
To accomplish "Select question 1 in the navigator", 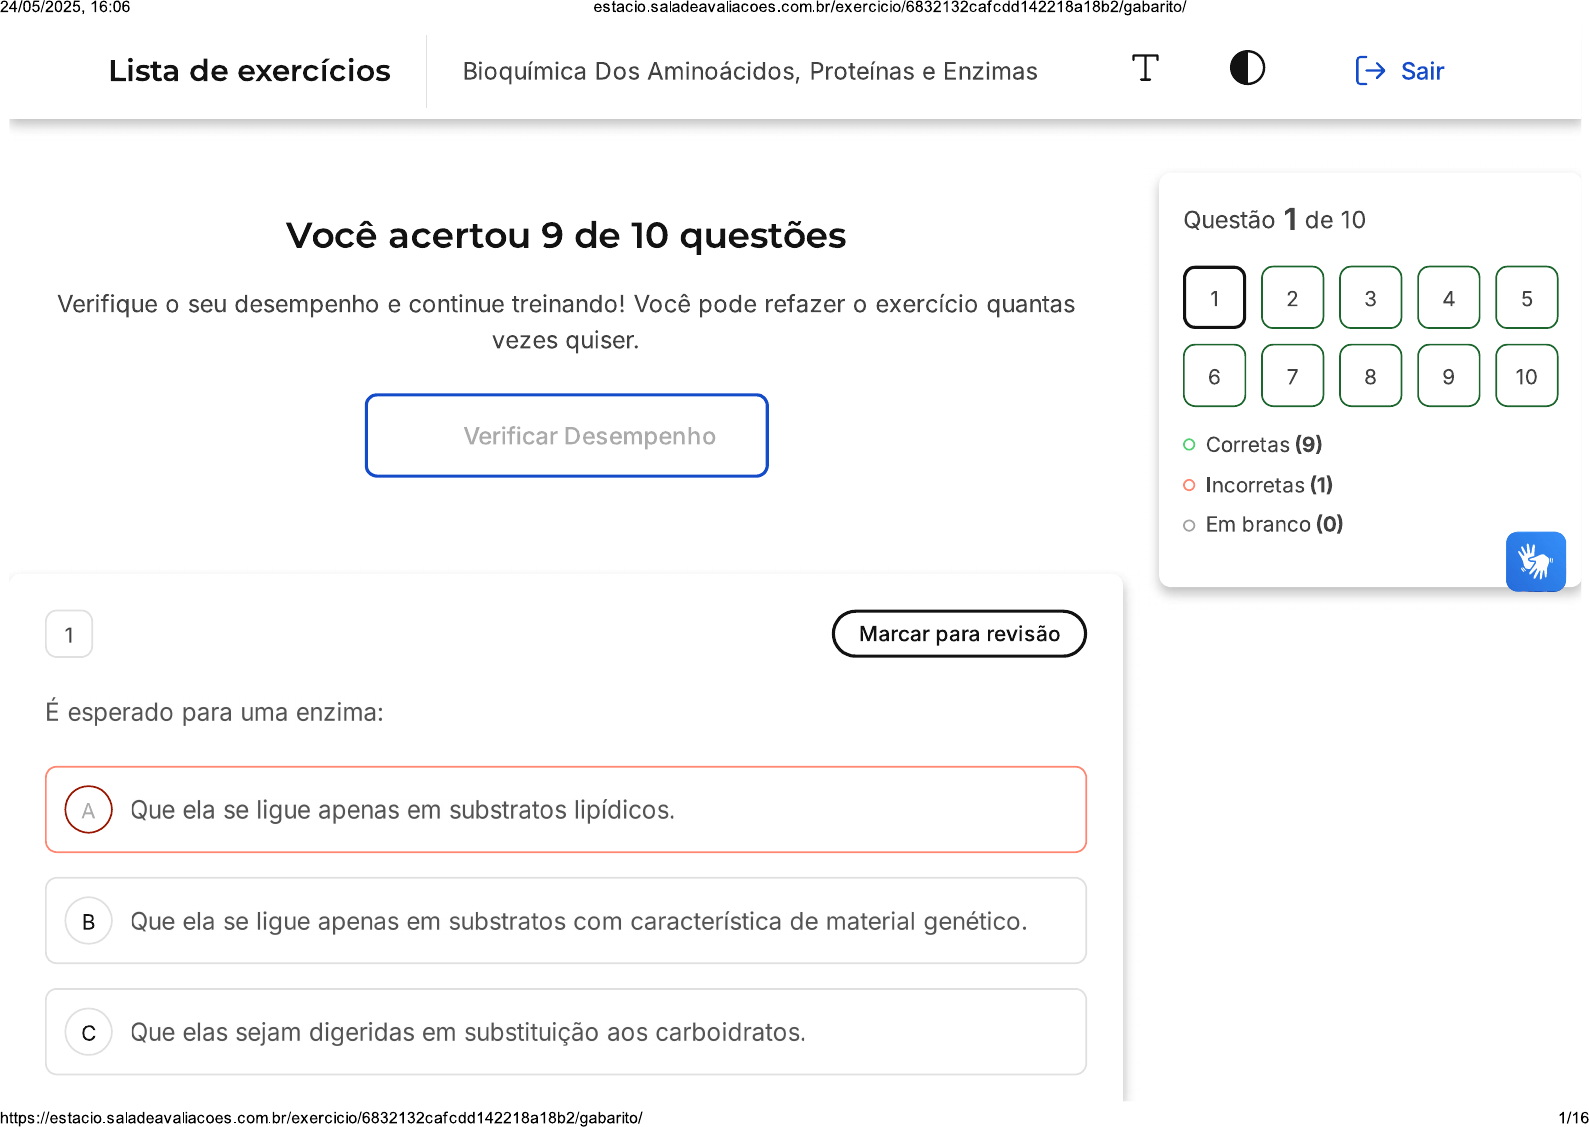I will (x=1214, y=298).
